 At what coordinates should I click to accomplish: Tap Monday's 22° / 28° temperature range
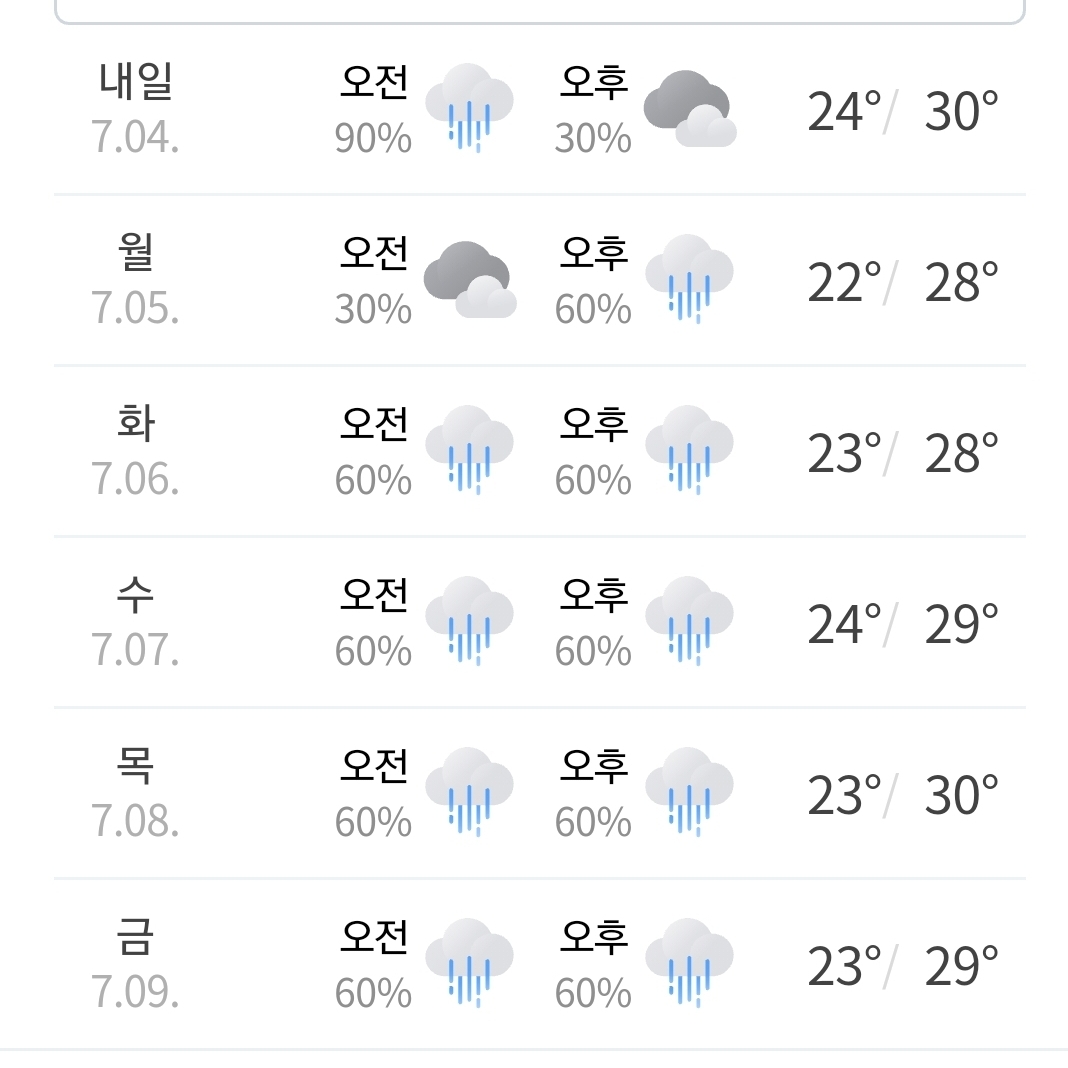tap(903, 282)
